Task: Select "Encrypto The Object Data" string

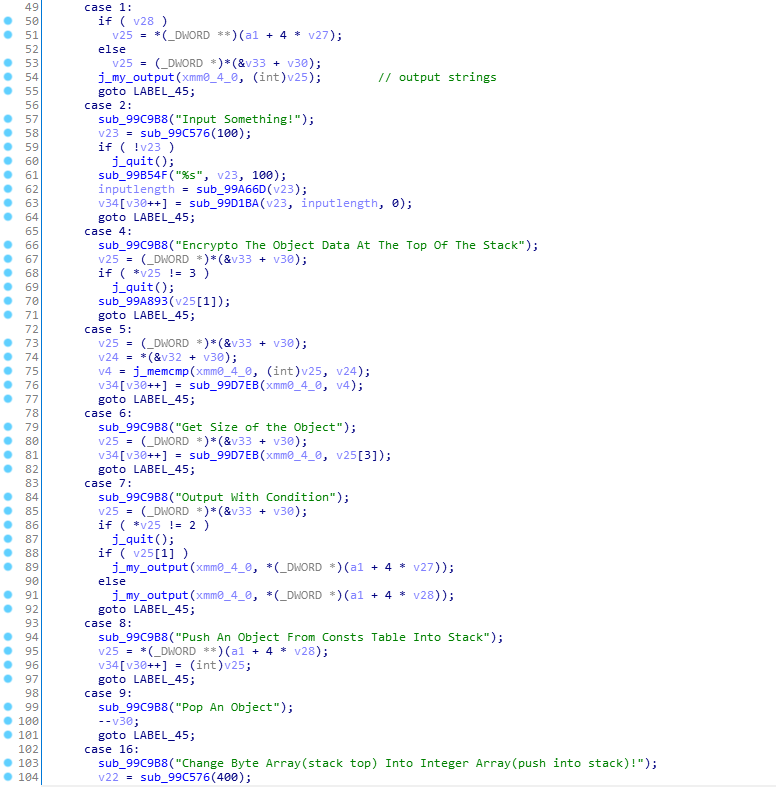Action: click(350, 245)
